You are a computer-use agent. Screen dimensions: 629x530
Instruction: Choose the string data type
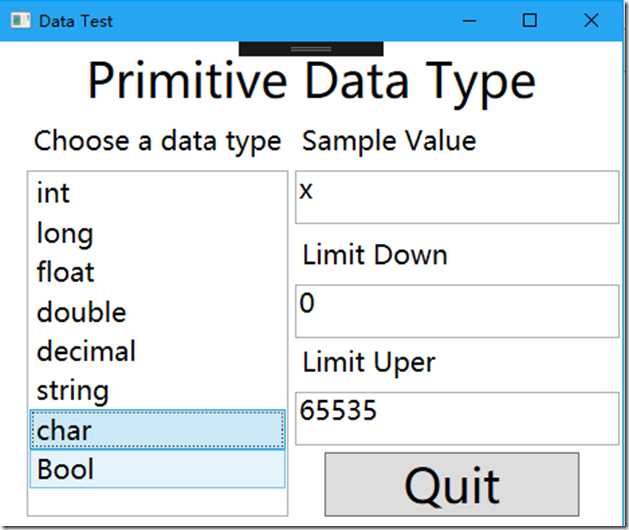point(157,390)
